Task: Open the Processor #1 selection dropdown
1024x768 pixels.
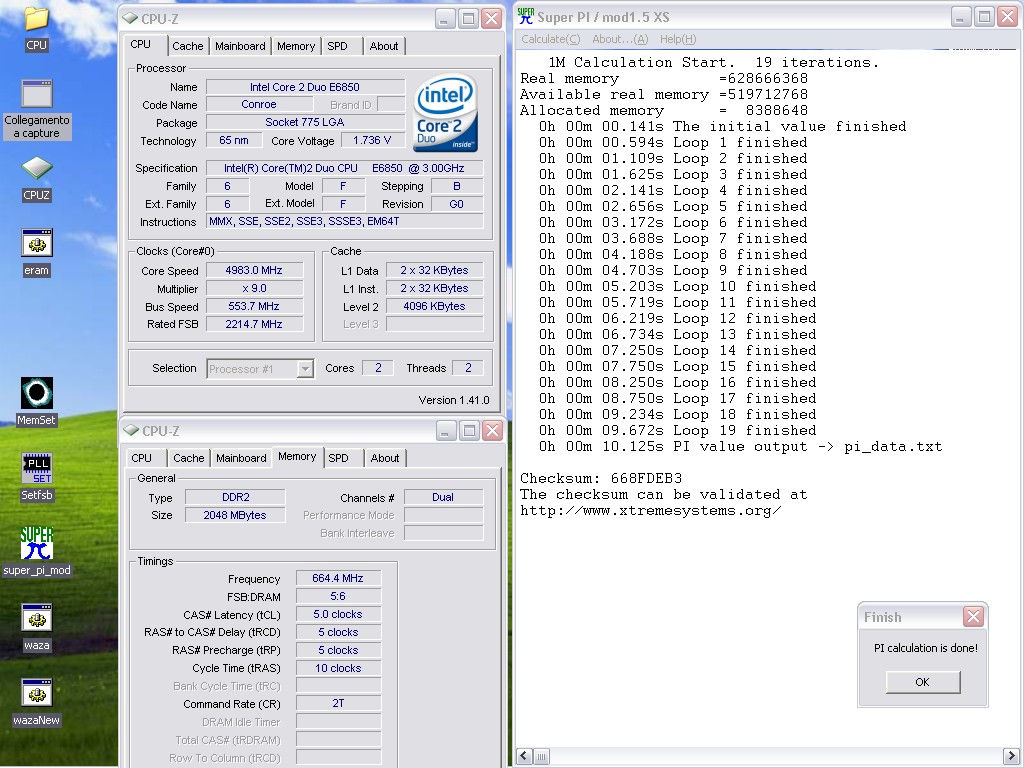Action: [305, 369]
